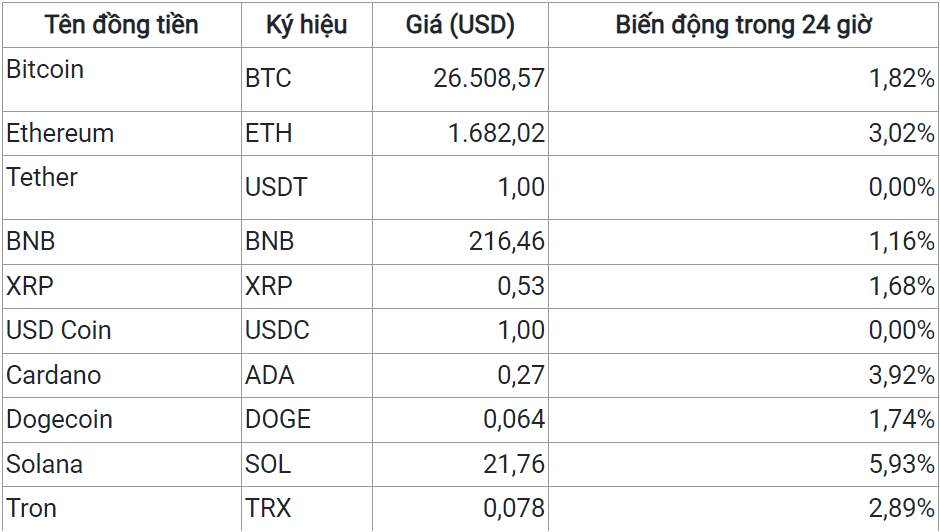The height and width of the screenshot is (532, 940).
Task: Click the 'Biến động trong 24 giờ' header
Action: [x=744, y=25]
